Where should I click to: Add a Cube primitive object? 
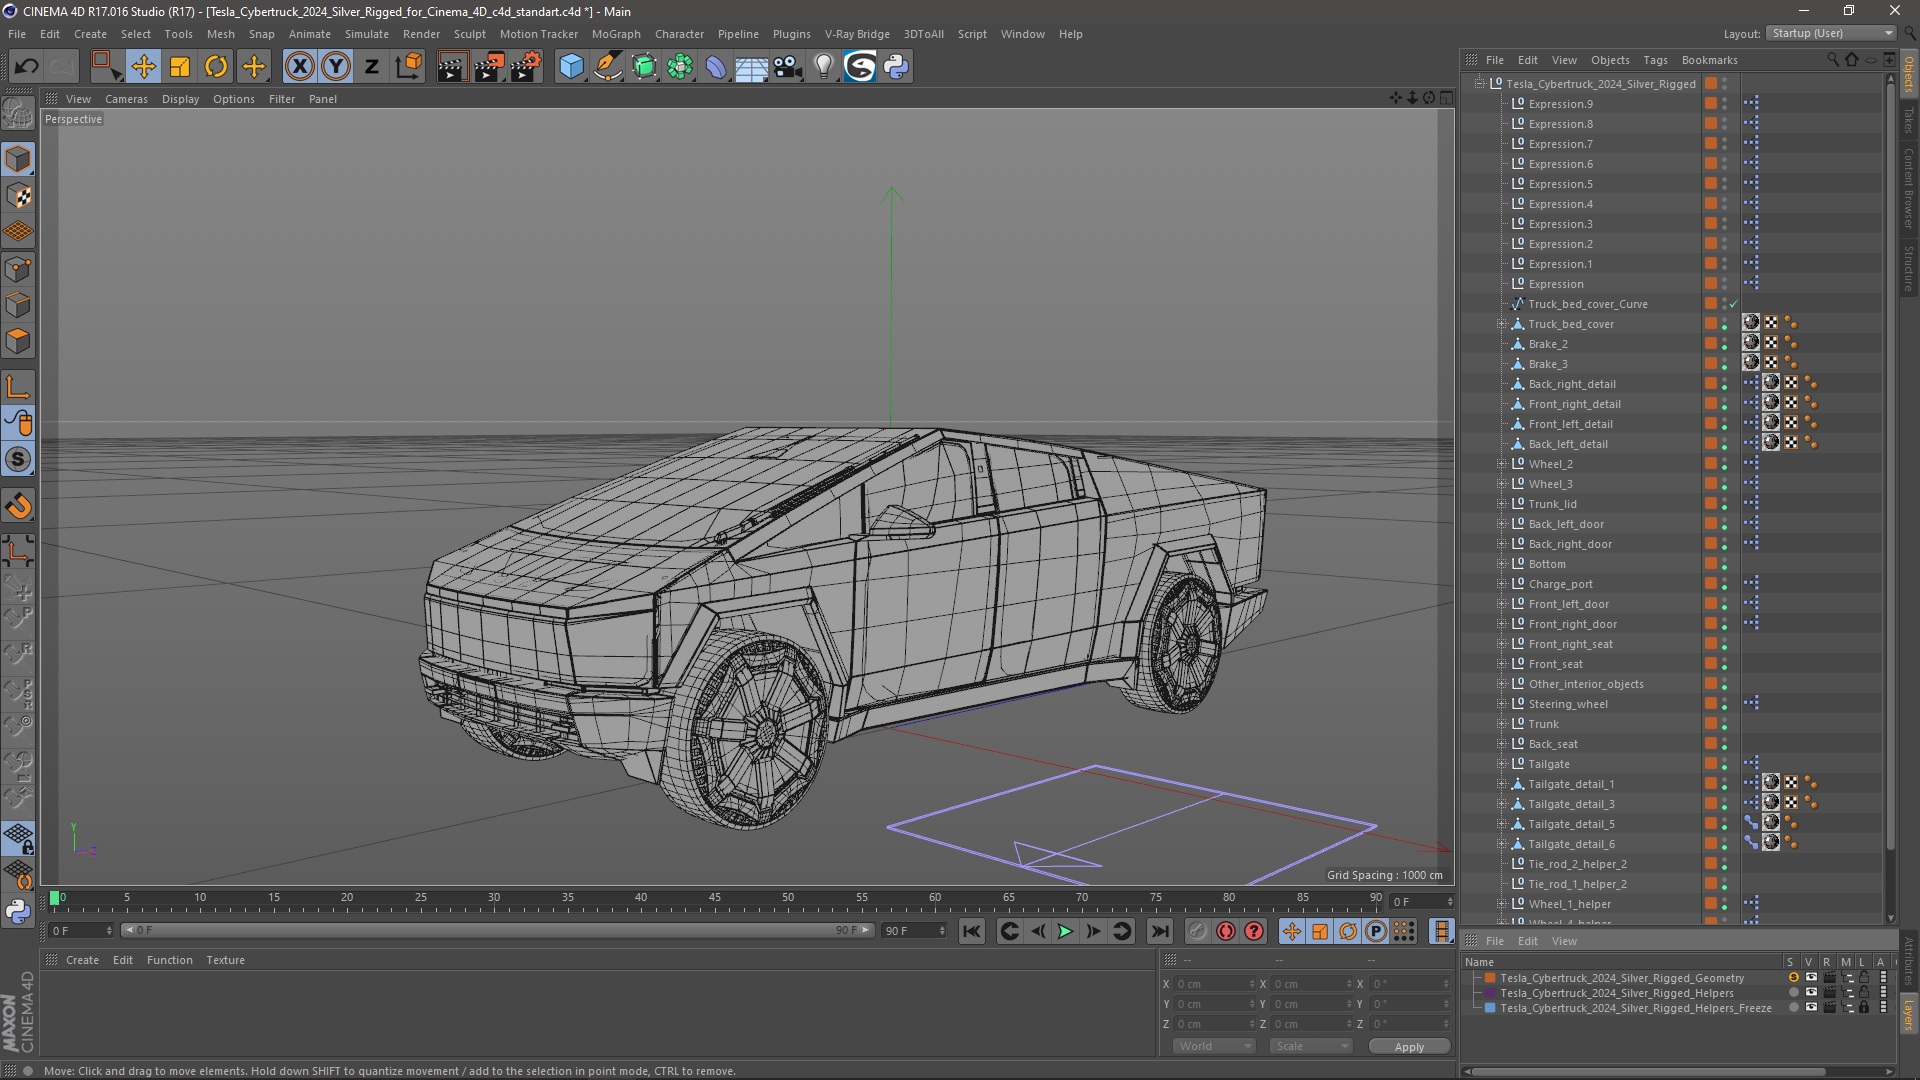571,67
